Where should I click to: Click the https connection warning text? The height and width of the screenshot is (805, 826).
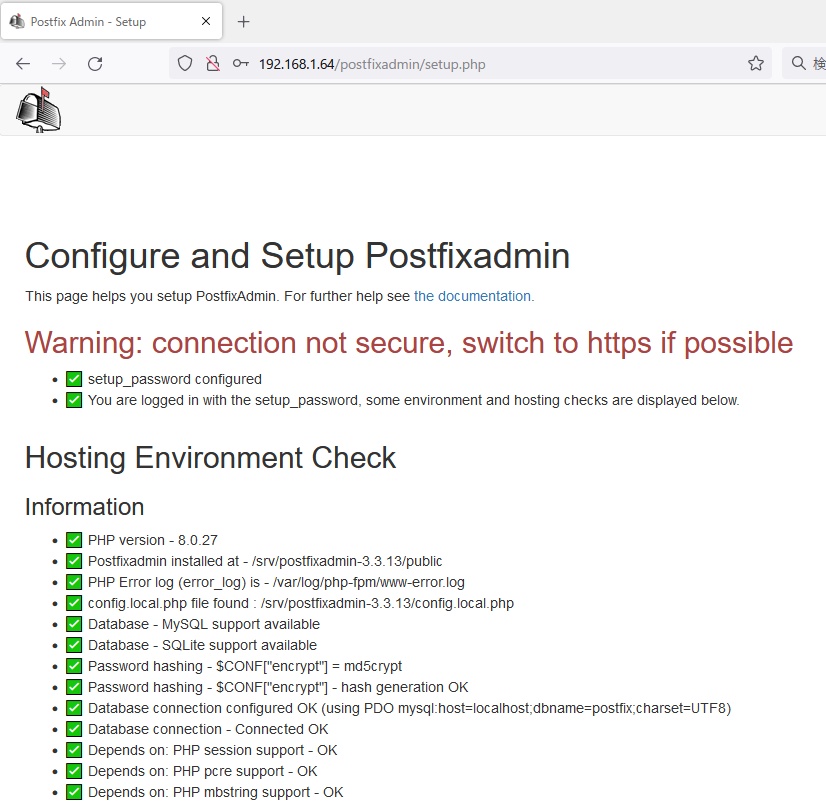[x=409, y=343]
